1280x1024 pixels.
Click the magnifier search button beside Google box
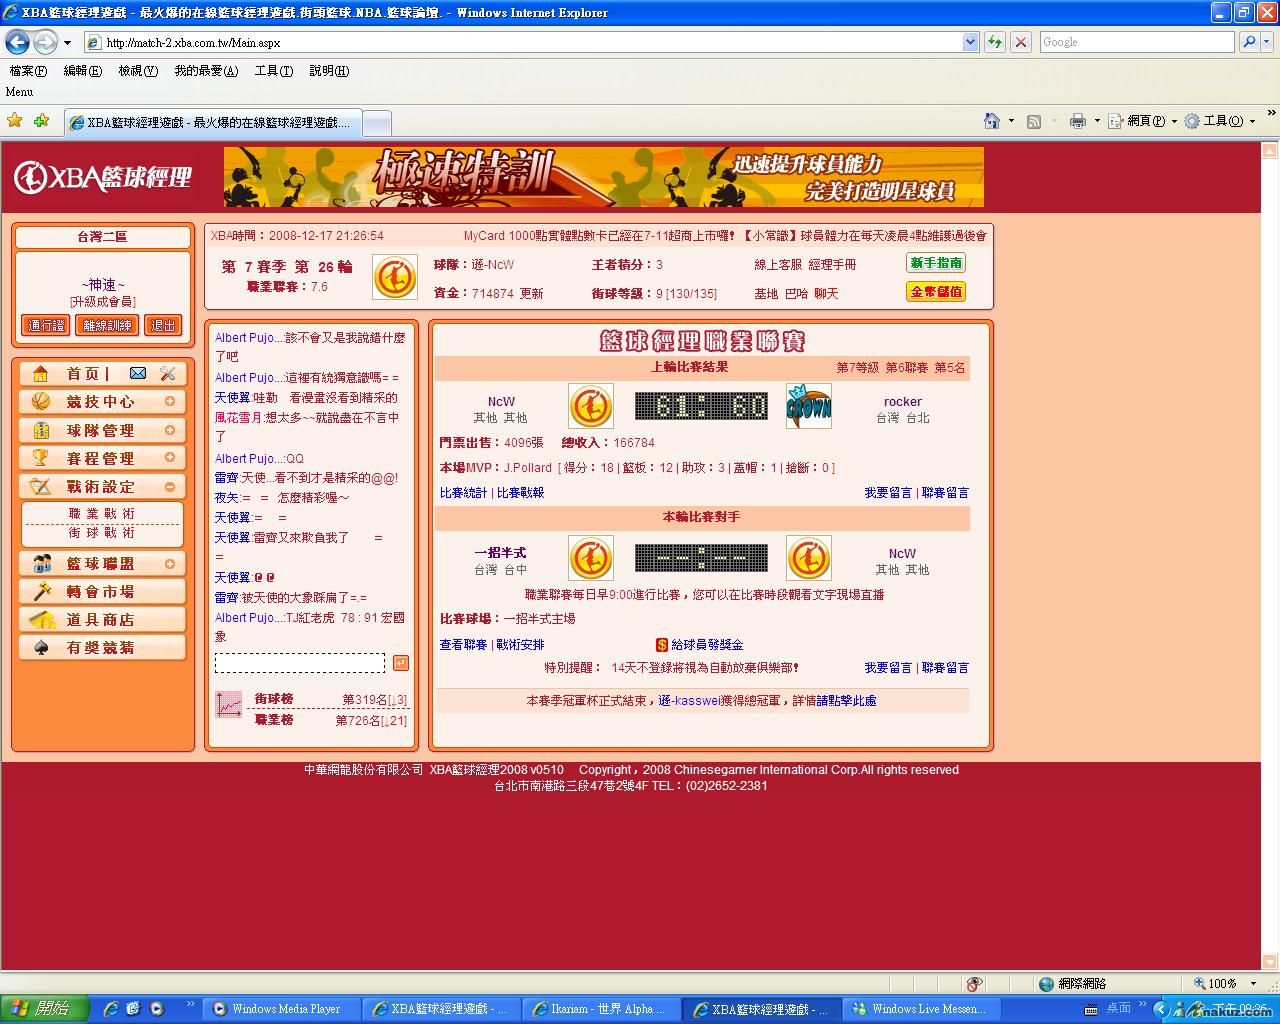[x=1249, y=42]
